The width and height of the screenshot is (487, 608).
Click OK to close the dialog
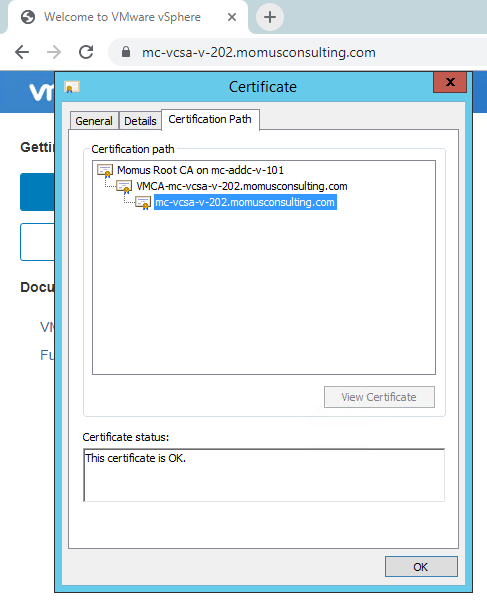tap(421, 567)
